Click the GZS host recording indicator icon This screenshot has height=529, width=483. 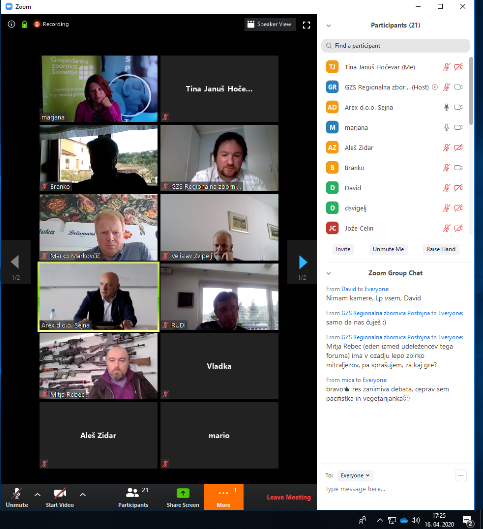pos(435,87)
